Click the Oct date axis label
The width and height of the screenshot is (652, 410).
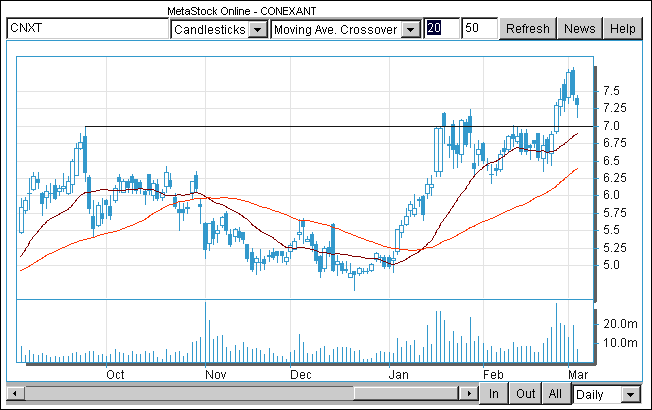click(115, 375)
